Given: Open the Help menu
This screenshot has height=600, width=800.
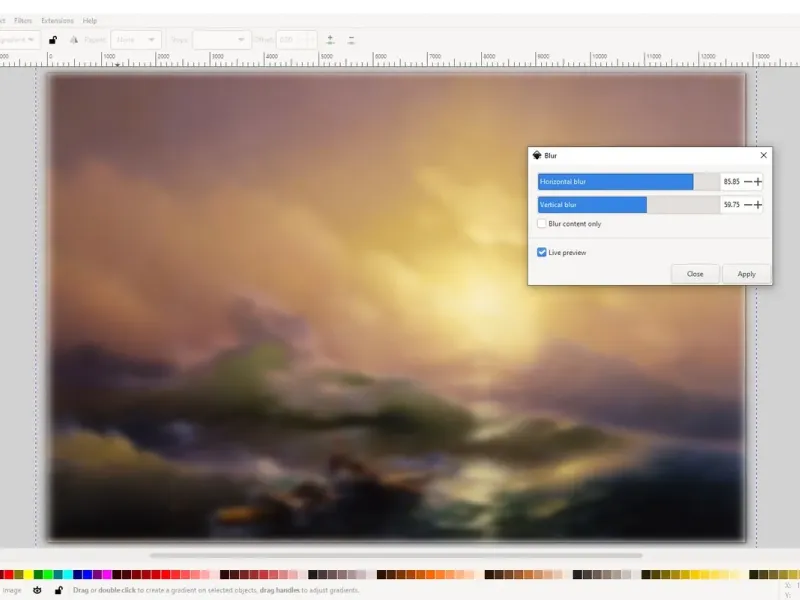Looking at the screenshot, I should coord(90,20).
